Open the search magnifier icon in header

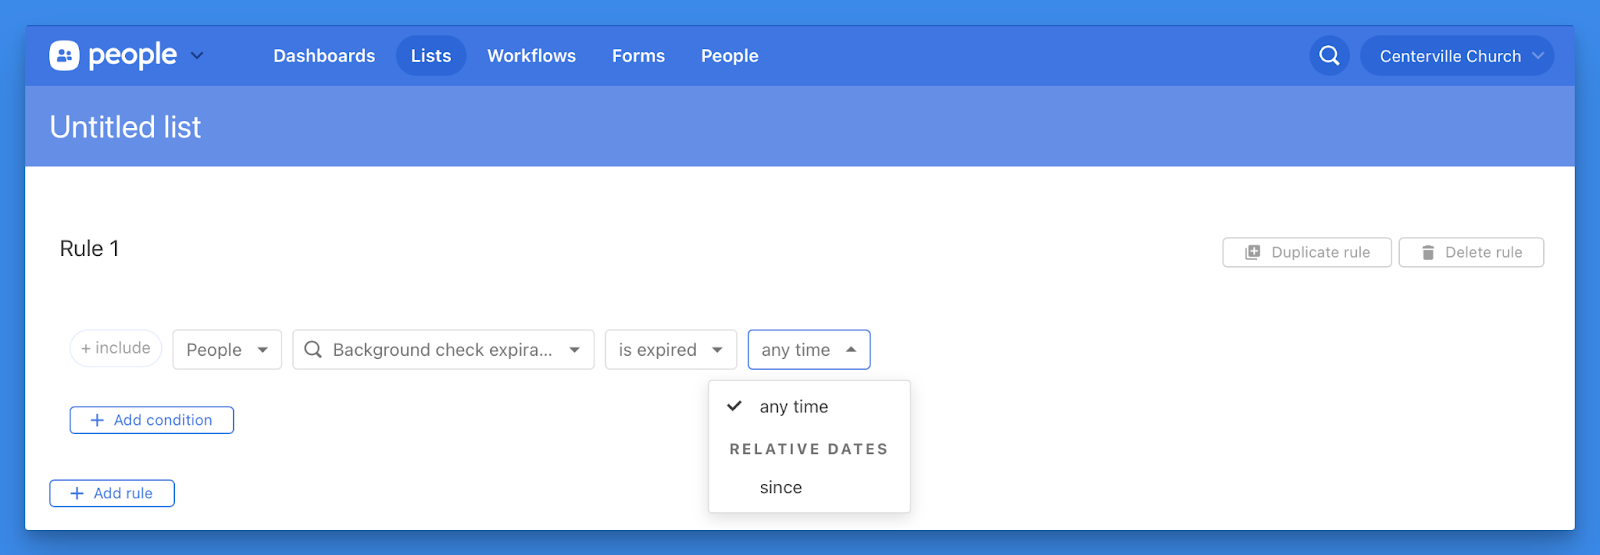tap(1329, 56)
